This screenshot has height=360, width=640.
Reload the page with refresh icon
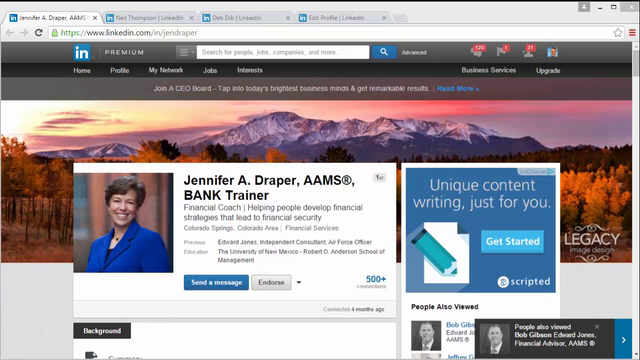point(39,33)
